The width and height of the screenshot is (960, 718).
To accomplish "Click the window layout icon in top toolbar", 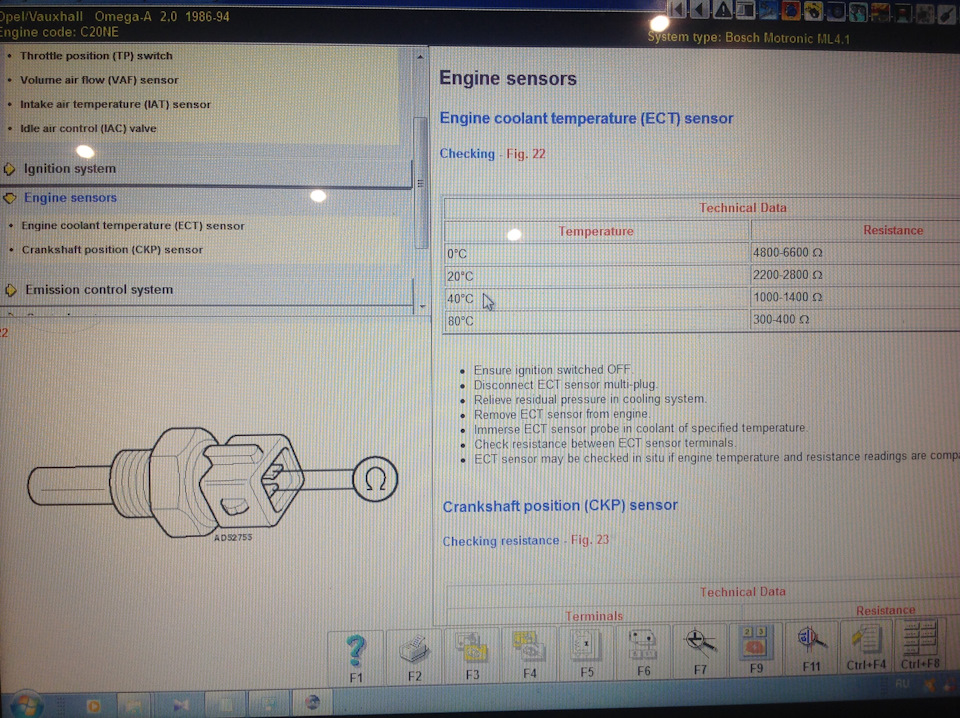I will tap(745, 9).
